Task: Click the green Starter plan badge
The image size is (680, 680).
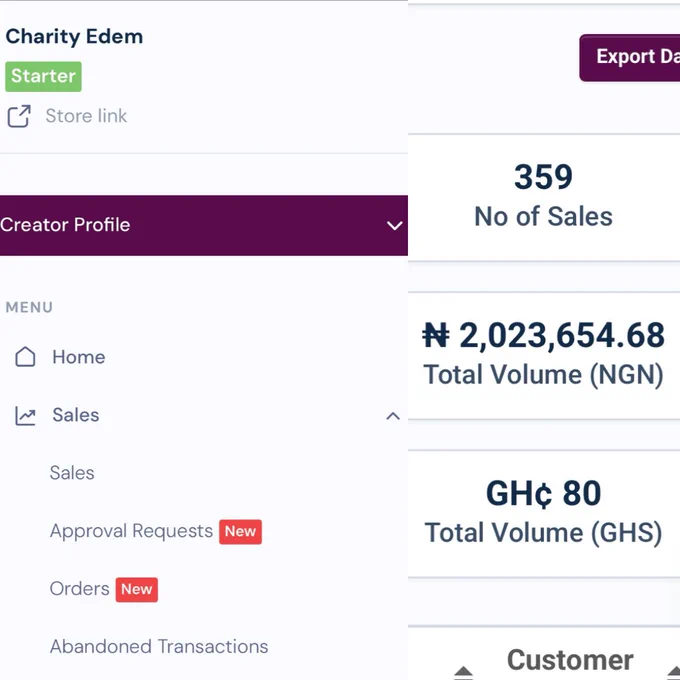Action: coord(43,76)
